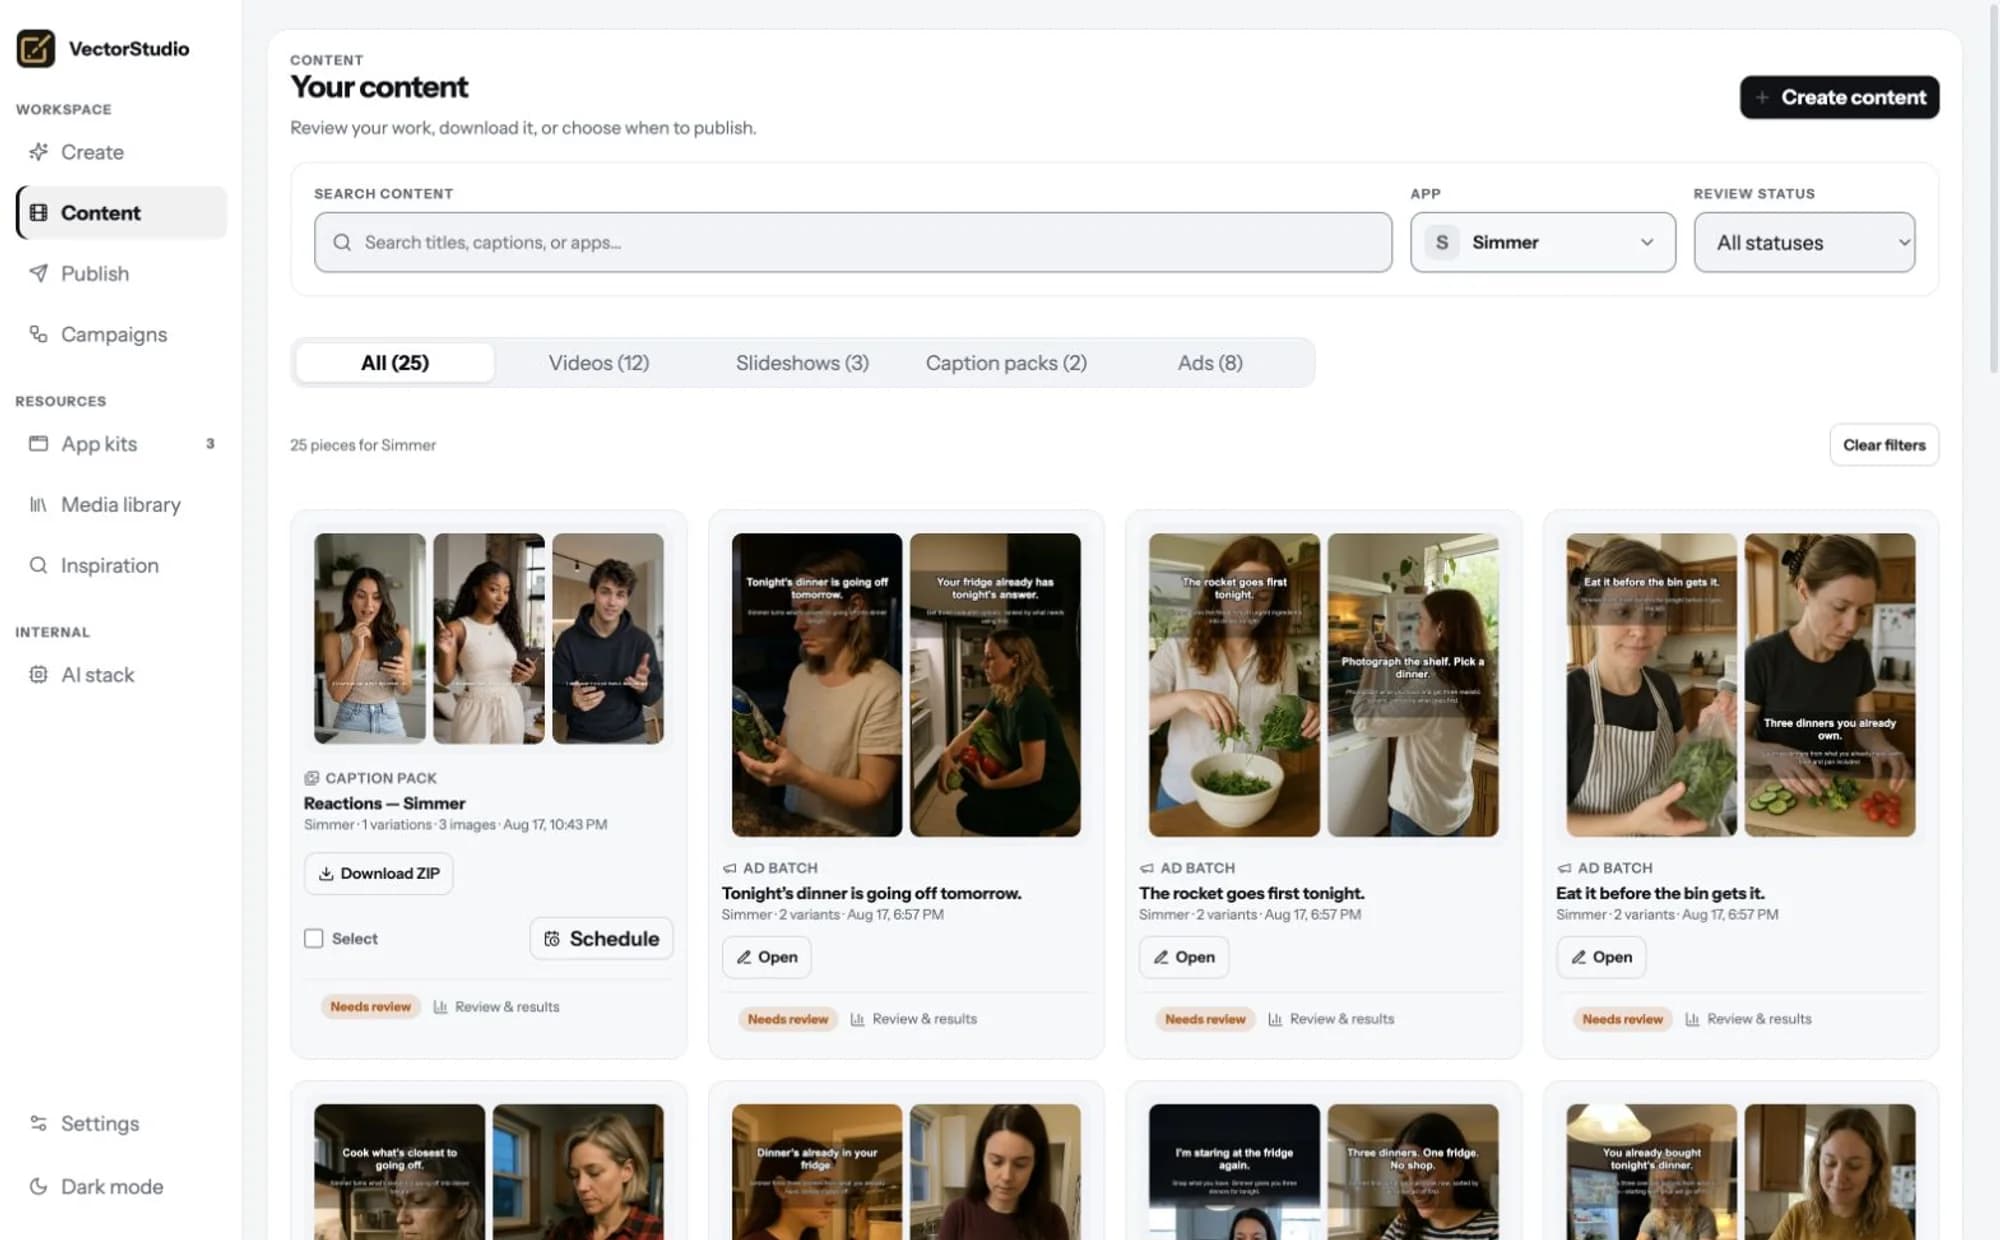
Task: Switch to the Caption packs (2) tab
Action: 1006,363
